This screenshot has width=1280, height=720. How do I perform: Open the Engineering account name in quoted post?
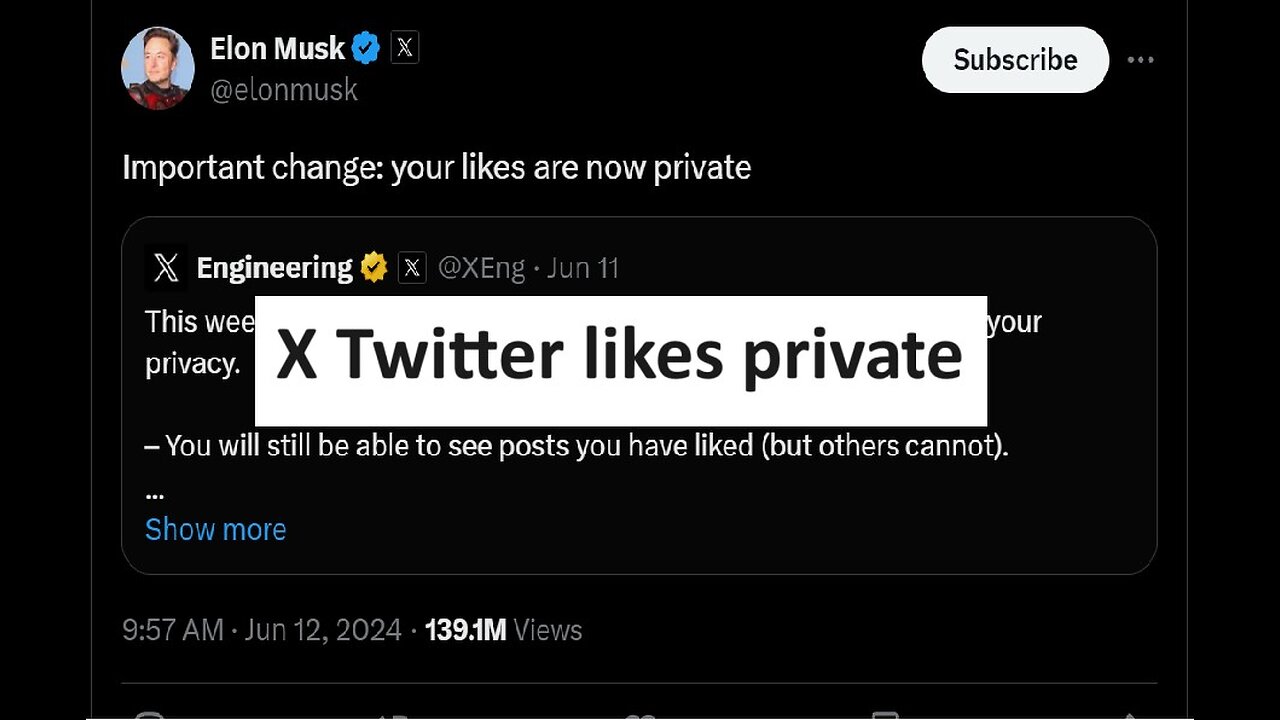click(x=274, y=268)
